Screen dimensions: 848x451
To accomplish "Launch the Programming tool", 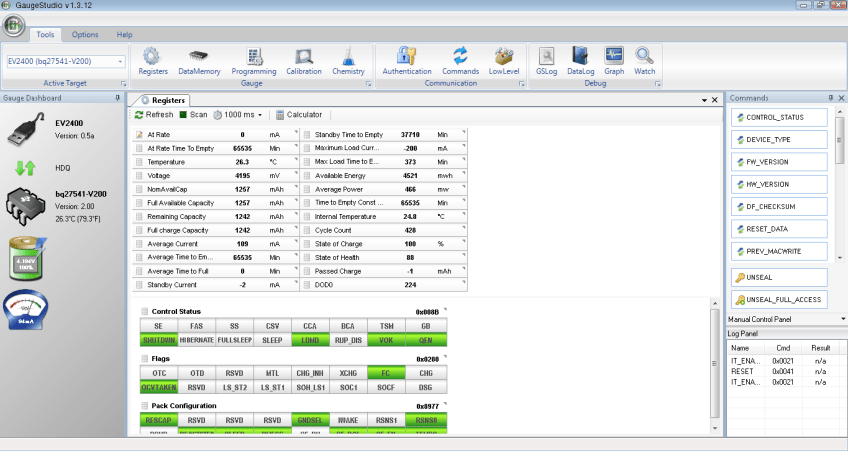I will tap(253, 61).
